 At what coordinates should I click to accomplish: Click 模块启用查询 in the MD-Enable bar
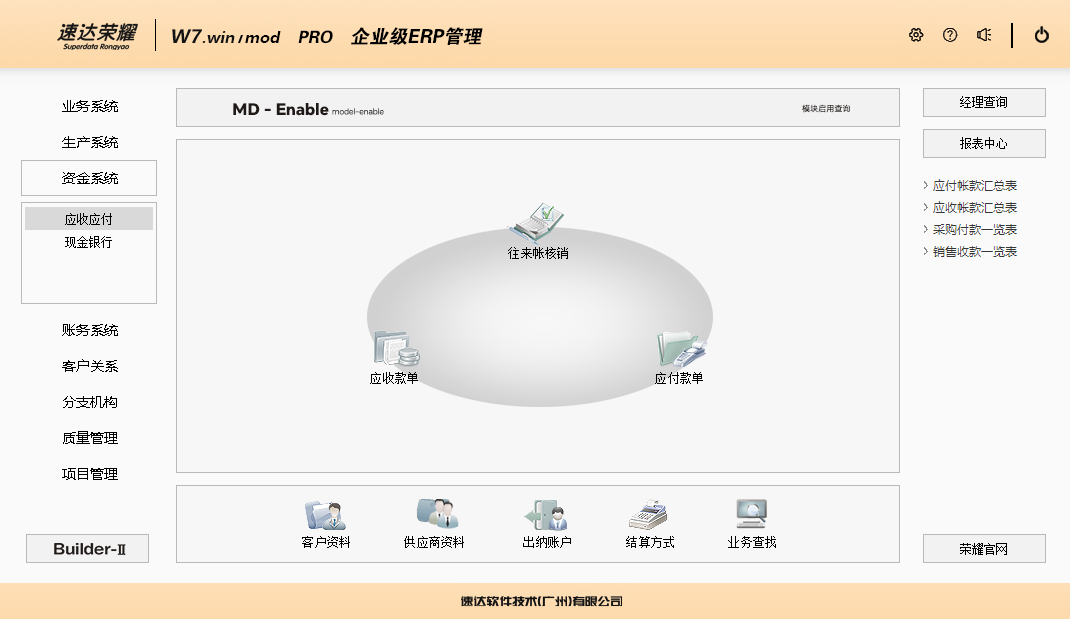point(826,109)
